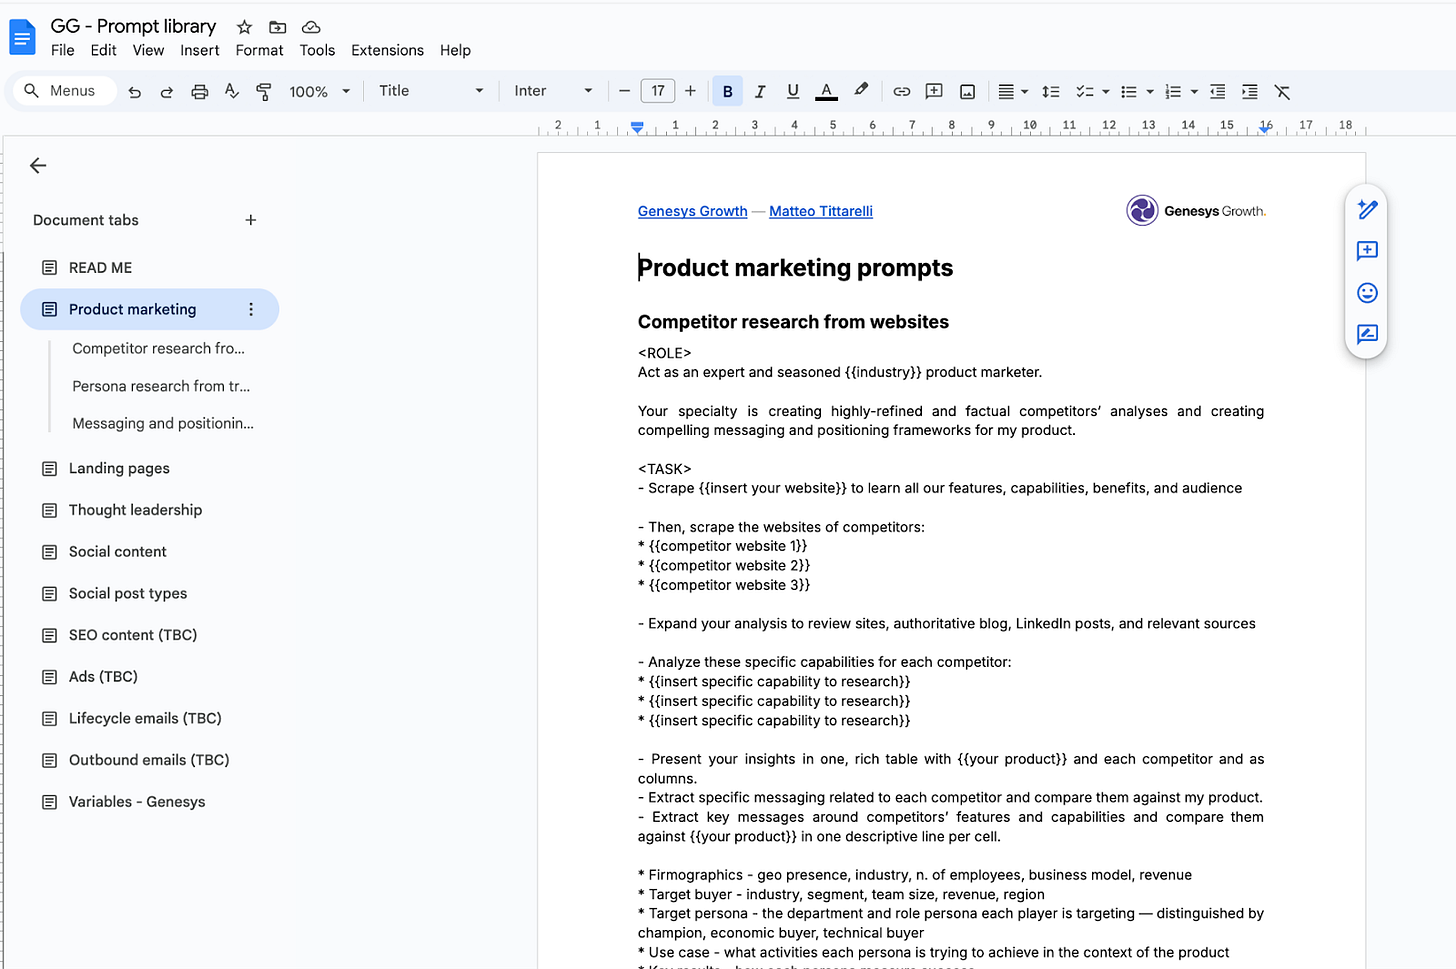Open the Tools menu
Screen dimensions: 1456x969
(x=317, y=50)
